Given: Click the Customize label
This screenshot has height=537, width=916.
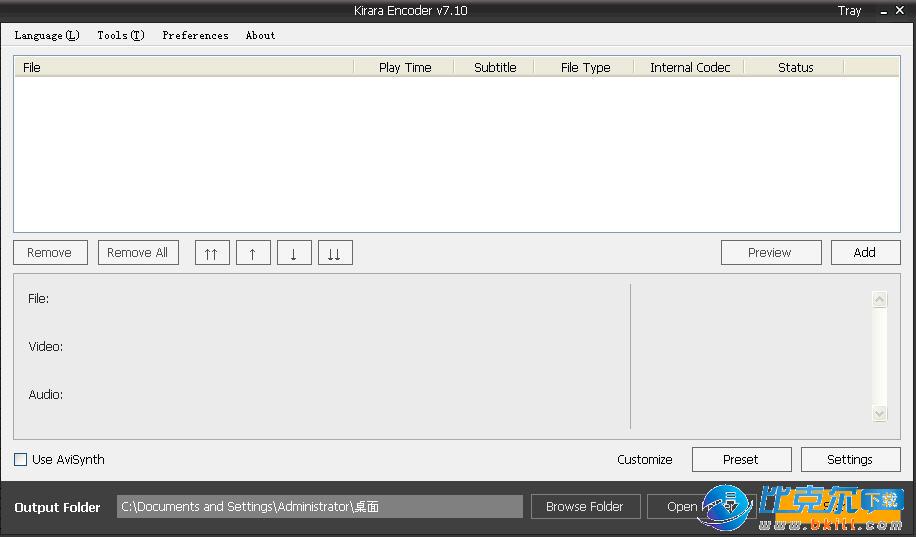Looking at the screenshot, I should (644, 459).
